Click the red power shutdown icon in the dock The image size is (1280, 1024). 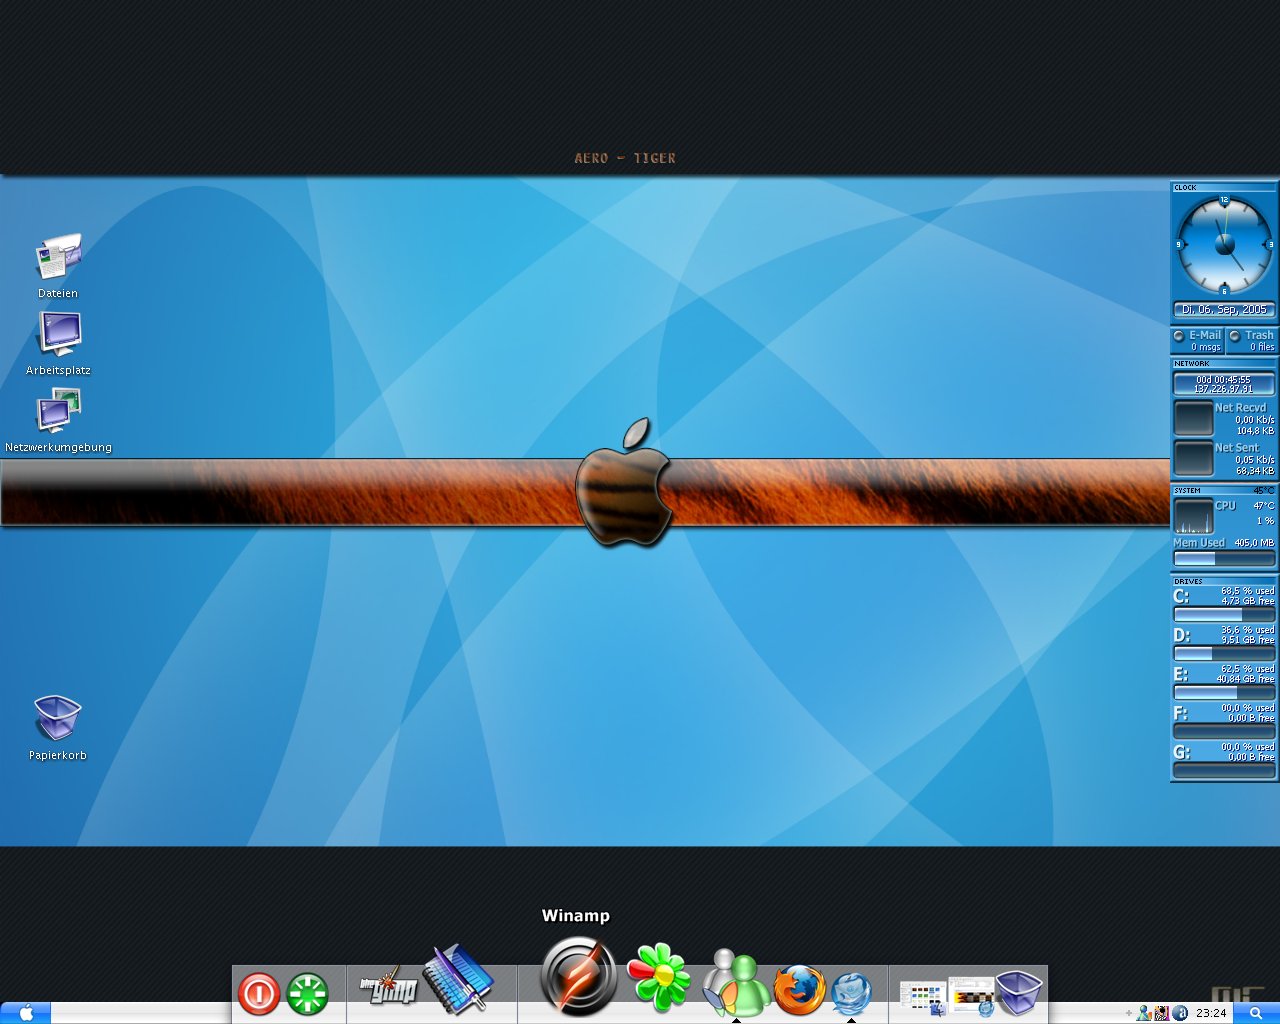point(259,994)
